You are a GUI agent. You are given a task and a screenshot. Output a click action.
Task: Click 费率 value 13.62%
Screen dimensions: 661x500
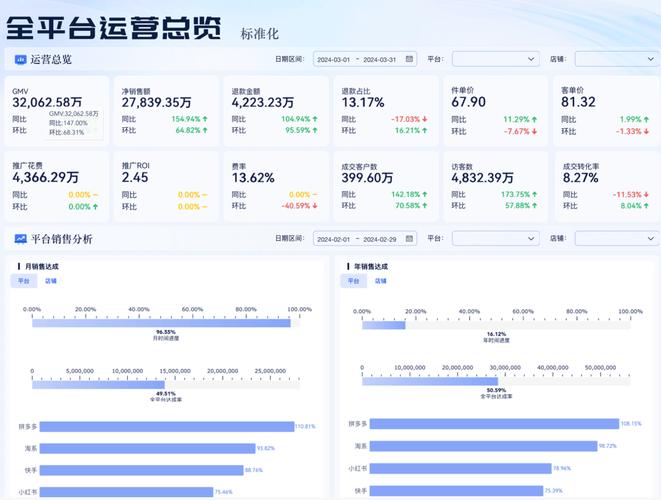(253, 178)
